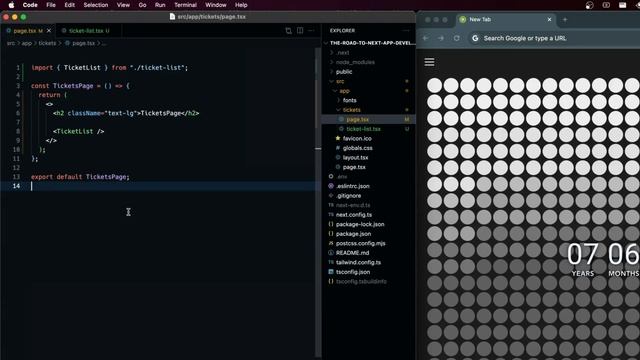Click the browser back arrow
This screenshot has width=640, height=360.
coord(426,38)
